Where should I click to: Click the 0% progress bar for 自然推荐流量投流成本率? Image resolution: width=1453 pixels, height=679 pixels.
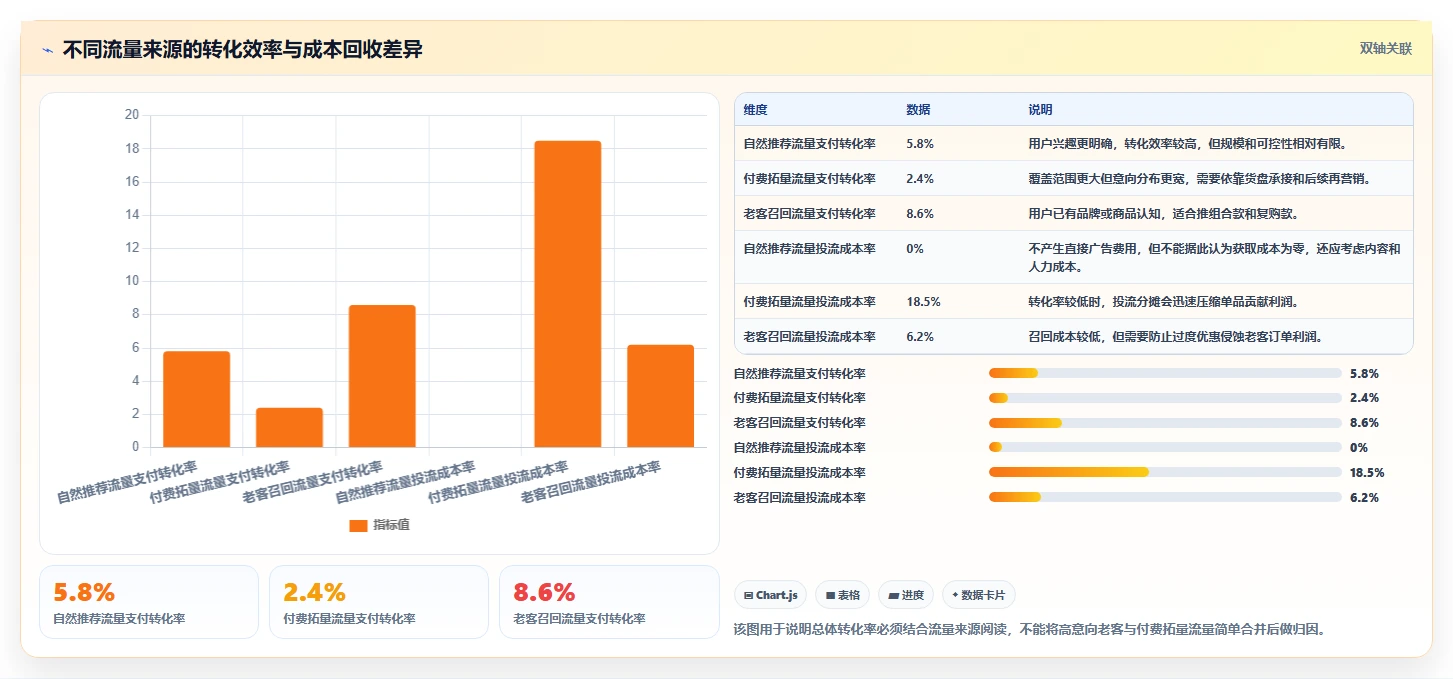coord(1165,447)
